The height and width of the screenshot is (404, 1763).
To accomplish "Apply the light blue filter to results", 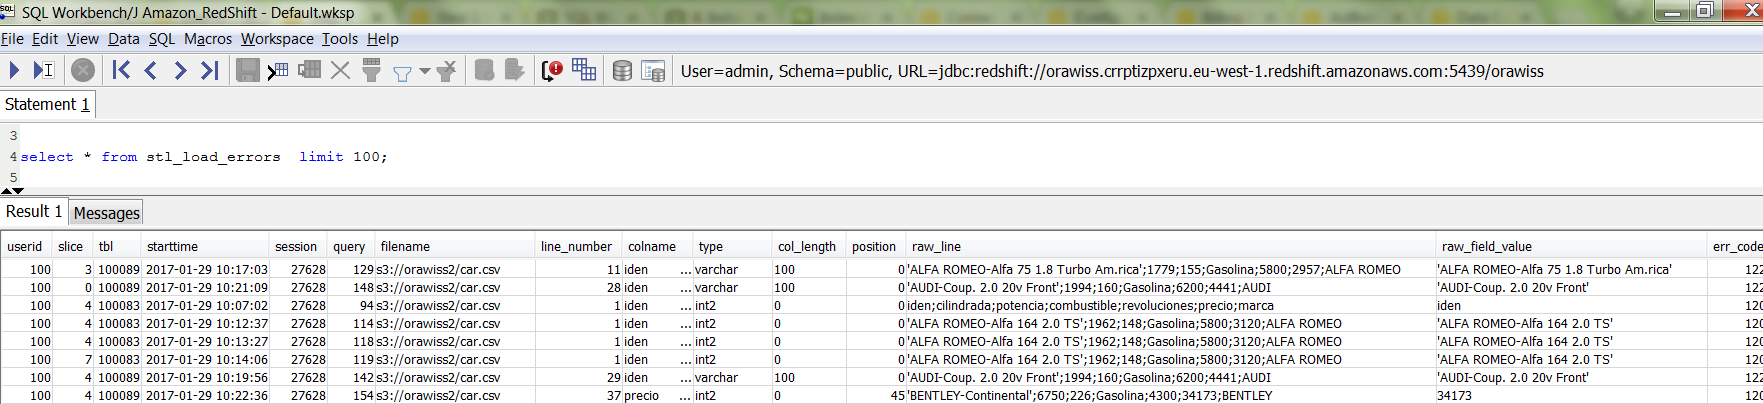I will (402, 72).
